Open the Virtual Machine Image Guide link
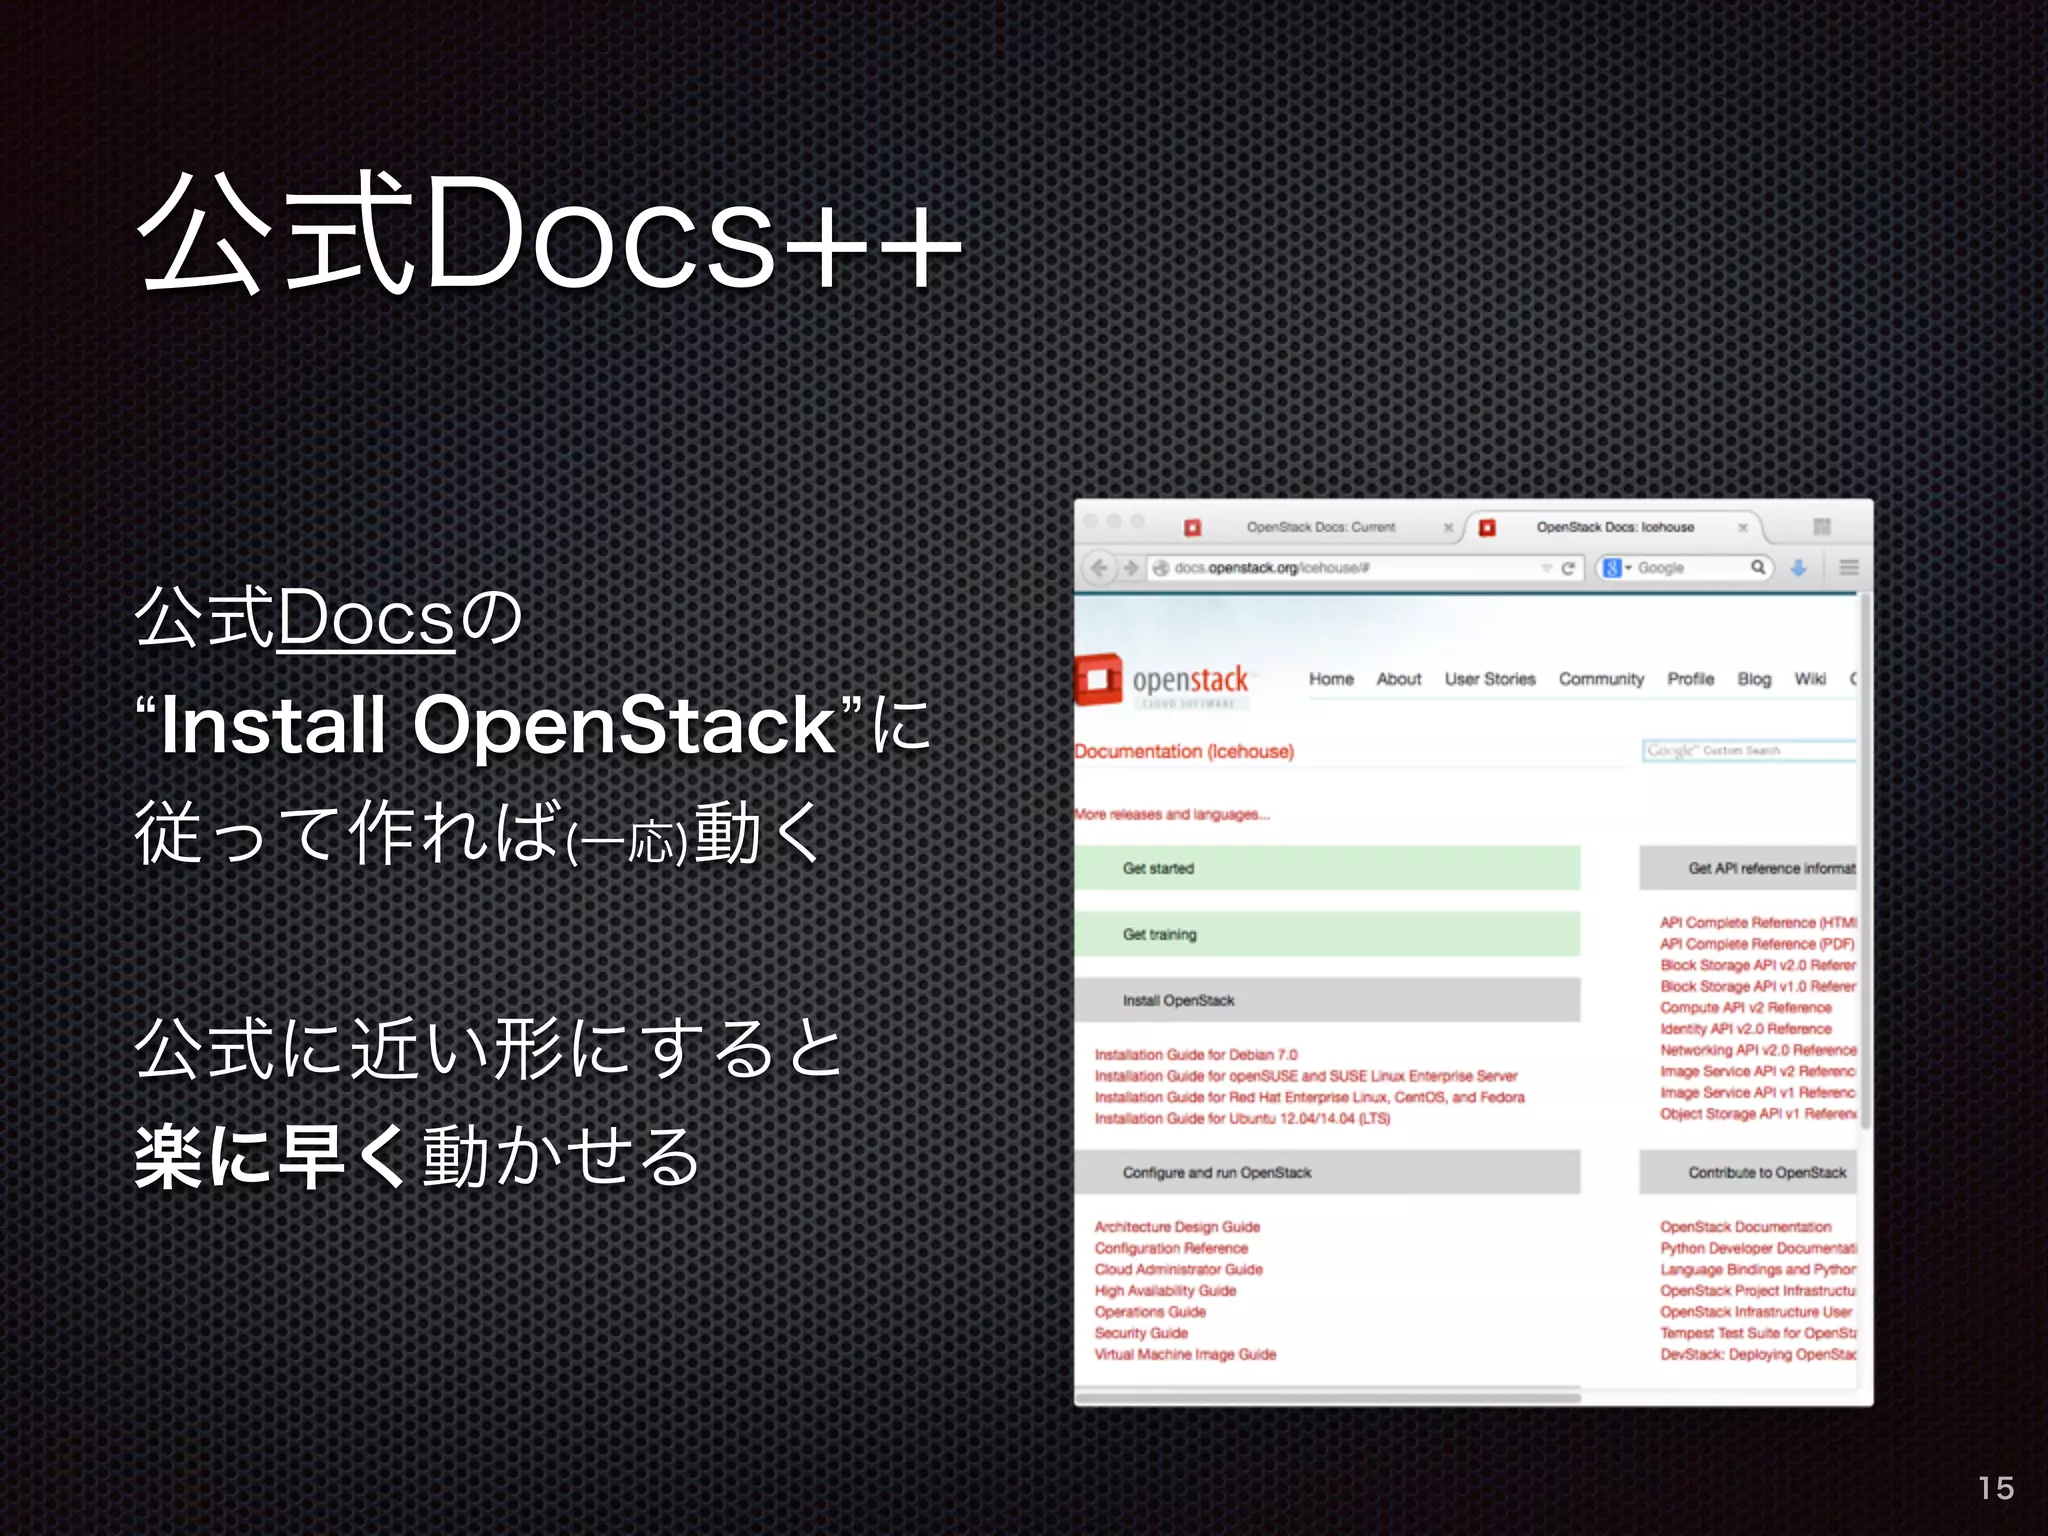This screenshot has height=1536, width=2048. [1185, 1354]
